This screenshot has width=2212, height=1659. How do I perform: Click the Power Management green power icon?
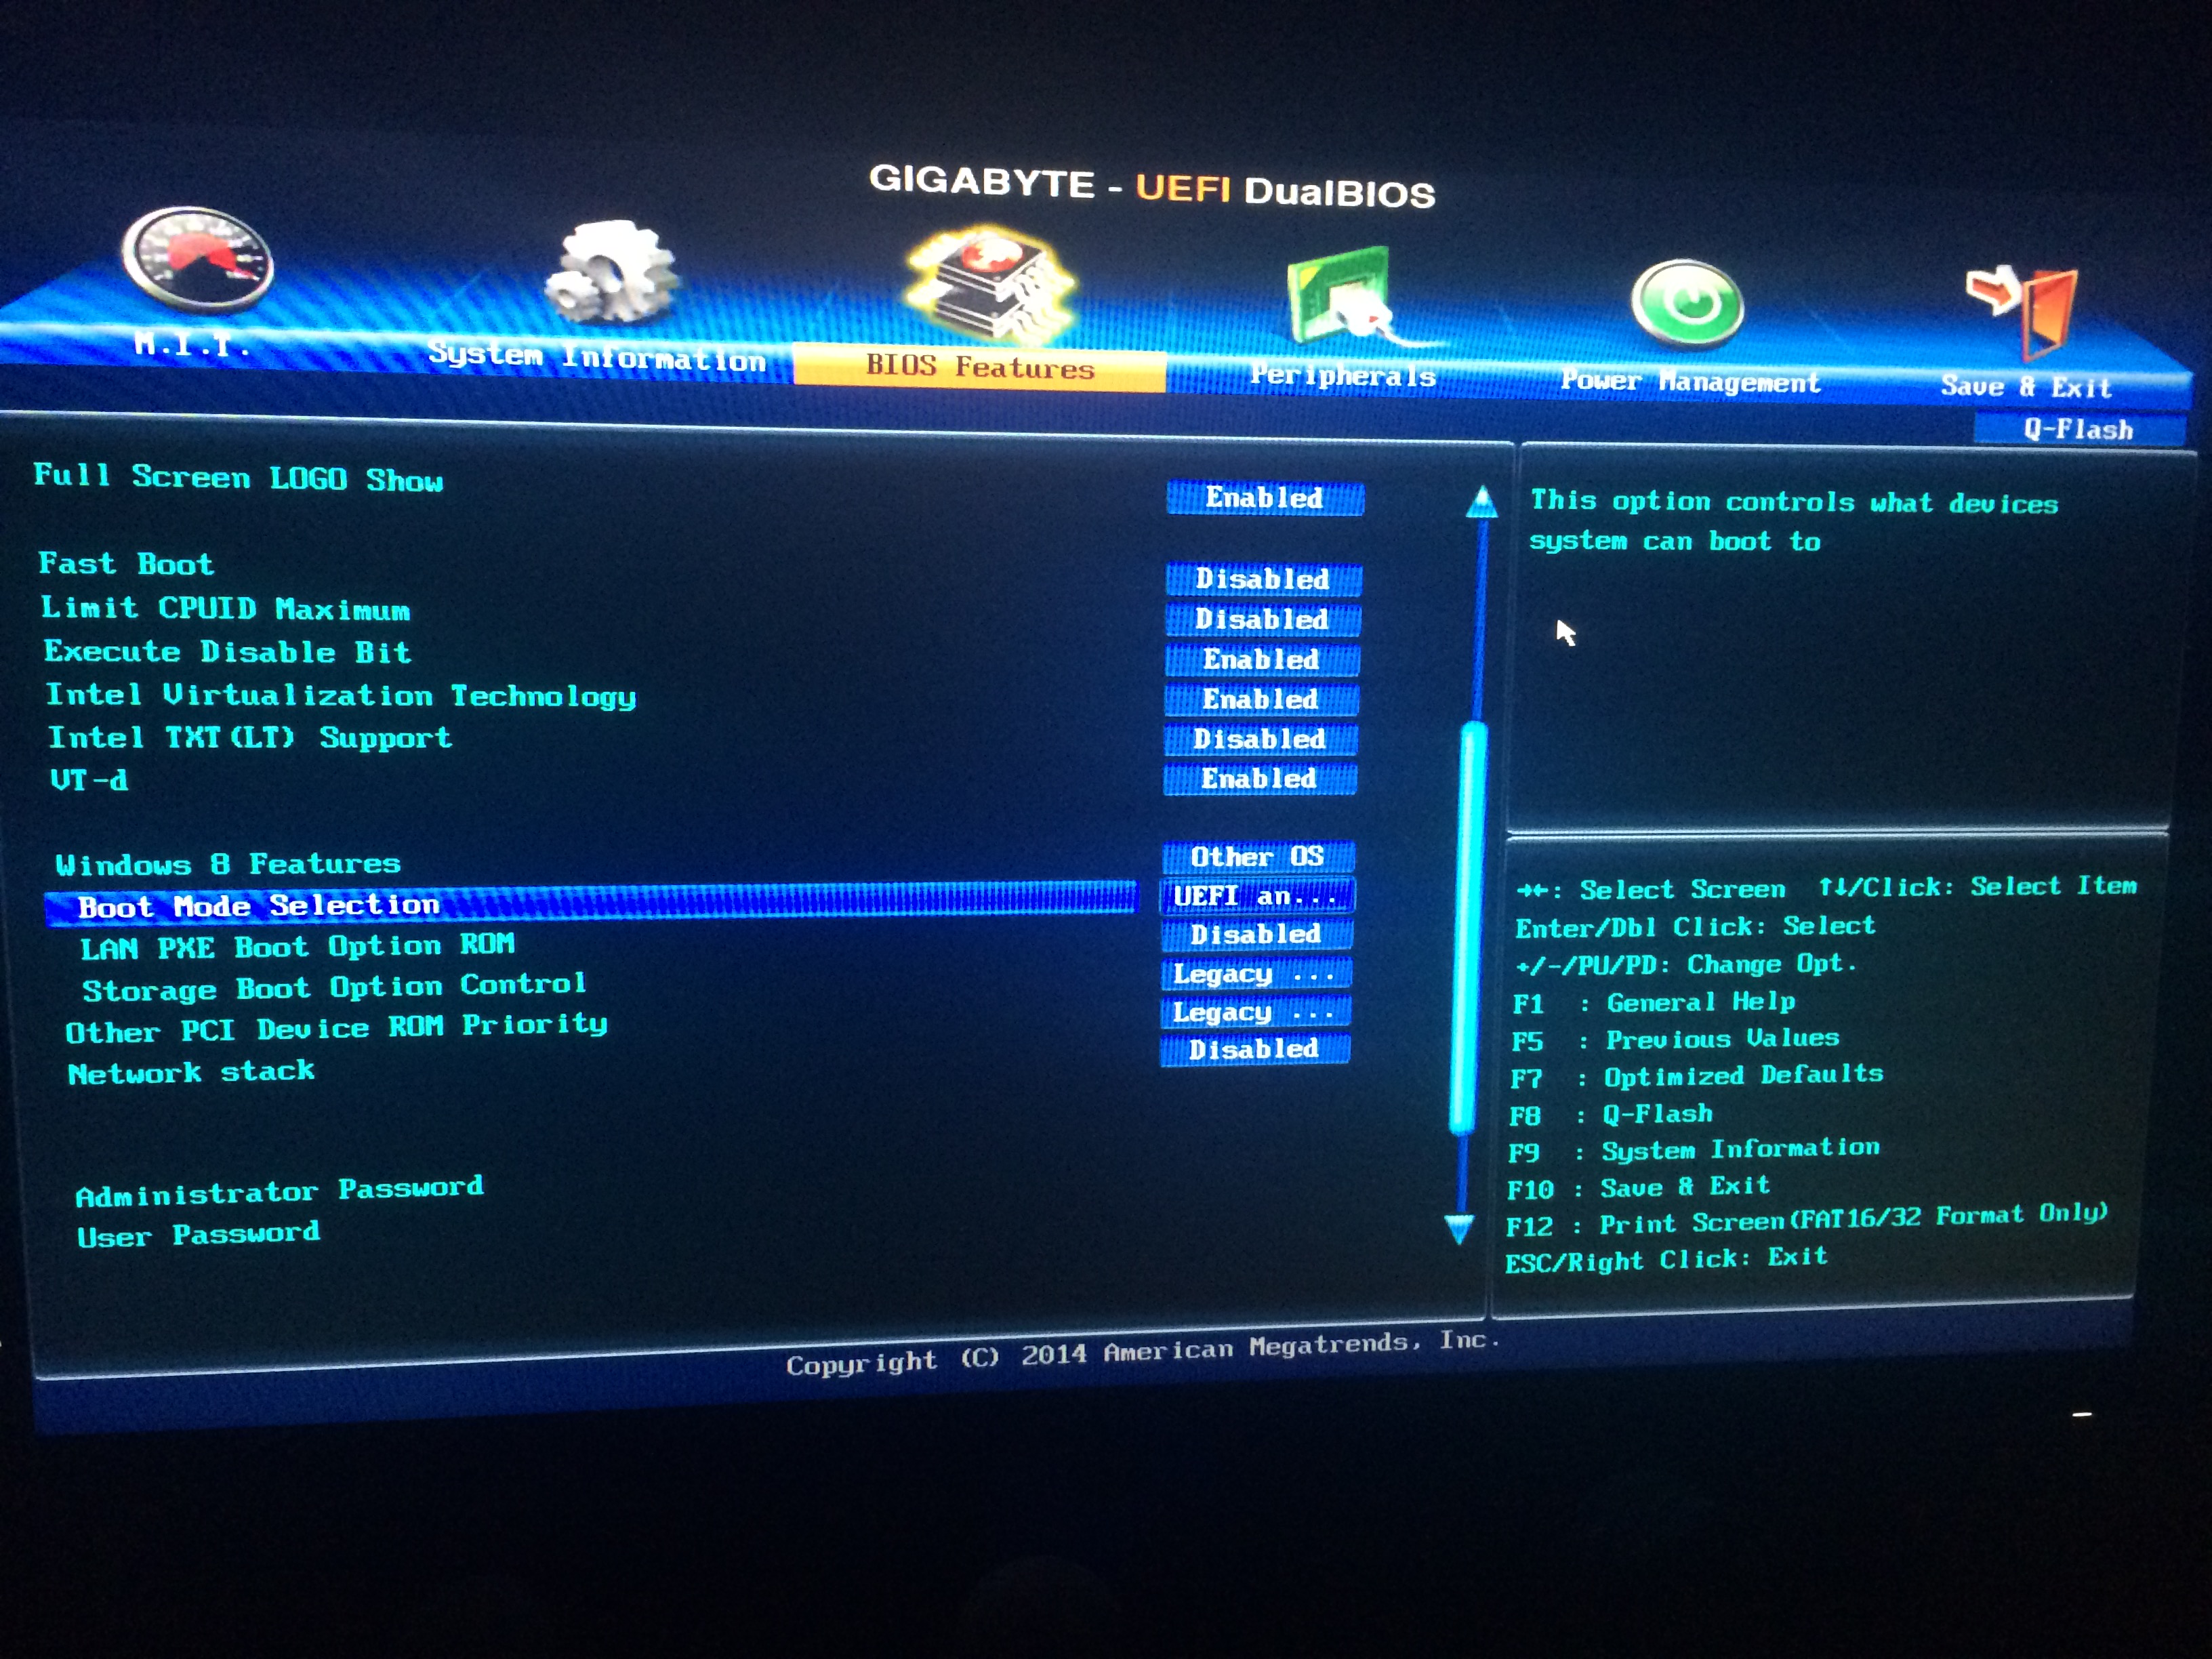point(1687,304)
